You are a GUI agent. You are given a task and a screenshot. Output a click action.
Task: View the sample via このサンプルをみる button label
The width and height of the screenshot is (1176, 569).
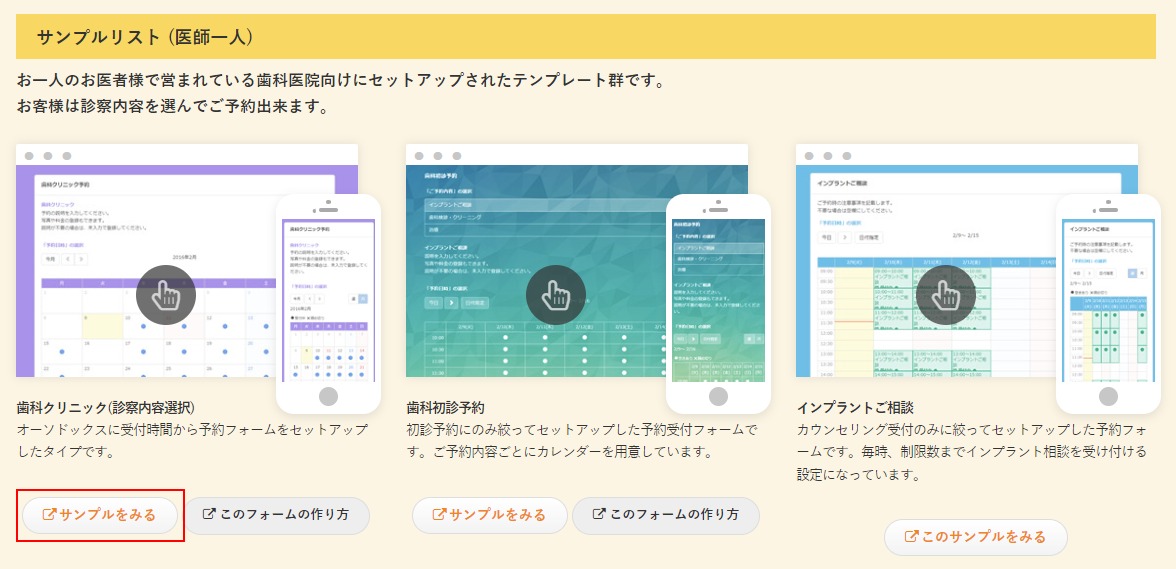[x=983, y=537]
